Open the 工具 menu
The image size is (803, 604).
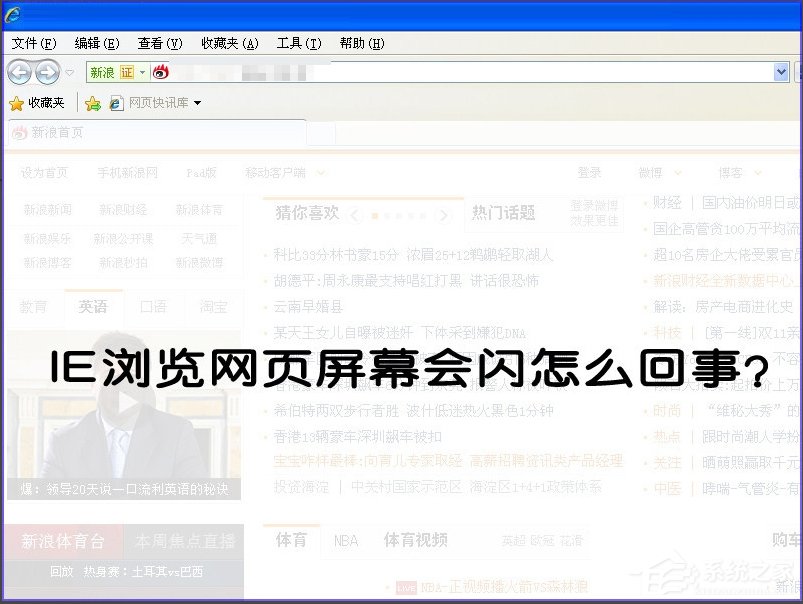[x=297, y=43]
